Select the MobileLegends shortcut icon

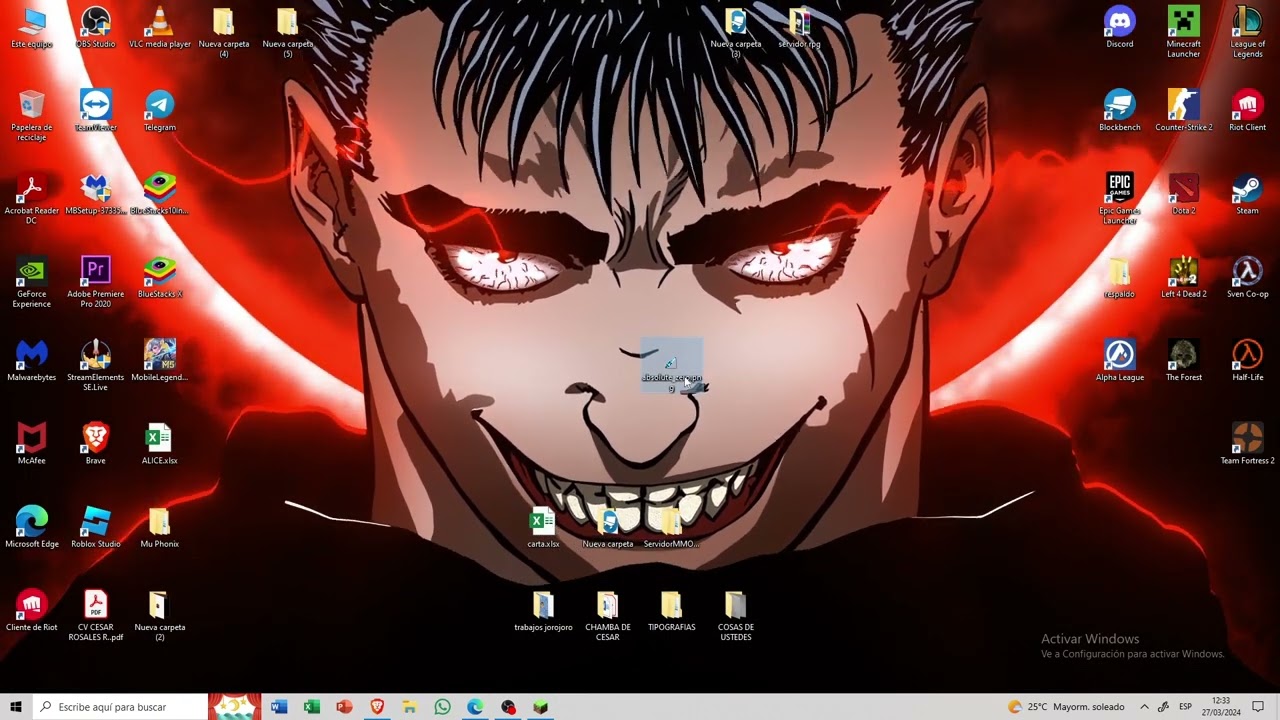(x=160, y=361)
